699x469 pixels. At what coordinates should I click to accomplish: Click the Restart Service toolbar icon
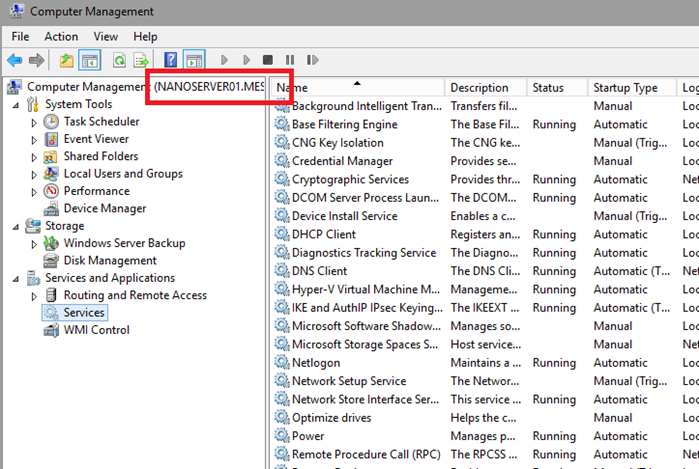pos(312,60)
